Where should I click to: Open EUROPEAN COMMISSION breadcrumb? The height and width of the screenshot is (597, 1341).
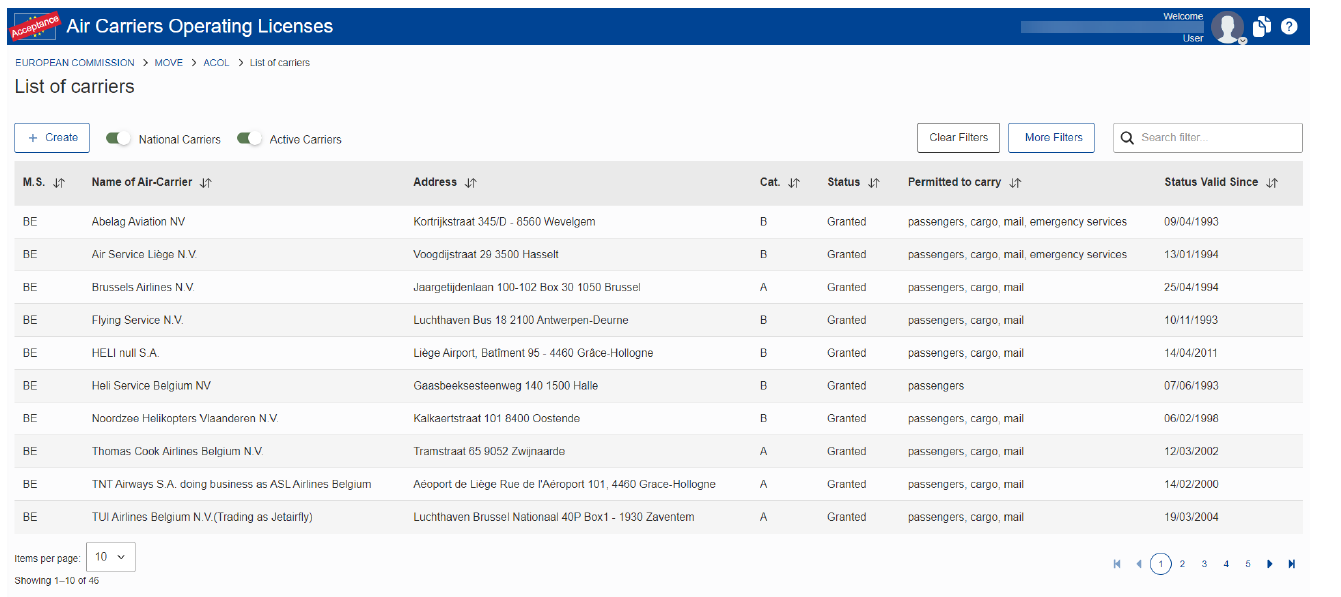[x=75, y=63]
